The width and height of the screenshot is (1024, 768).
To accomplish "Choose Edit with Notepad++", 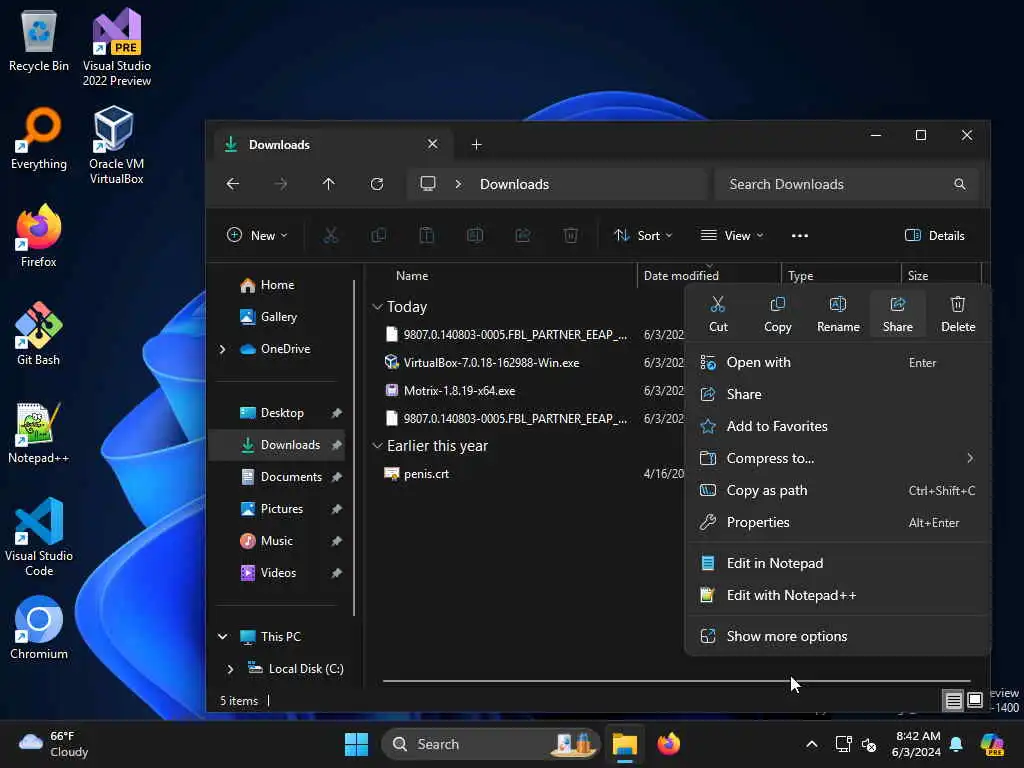I will coord(838,596).
